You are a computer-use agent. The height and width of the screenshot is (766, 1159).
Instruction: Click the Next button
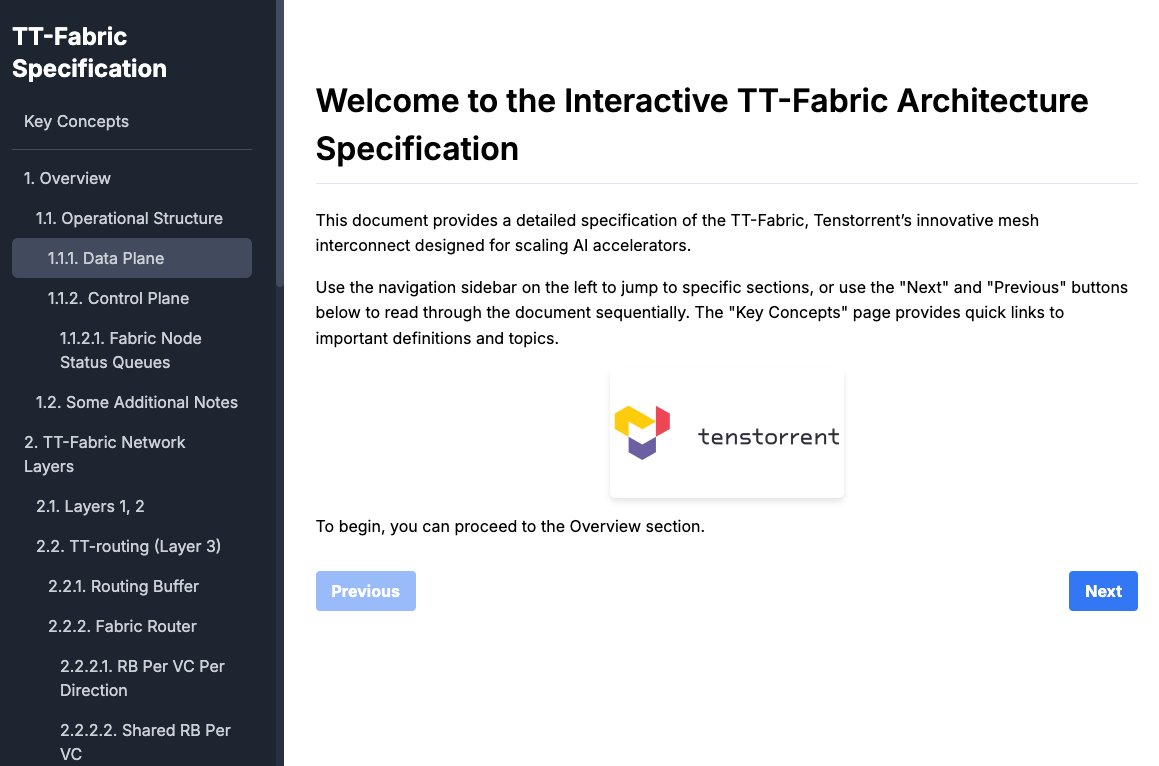1103,591
